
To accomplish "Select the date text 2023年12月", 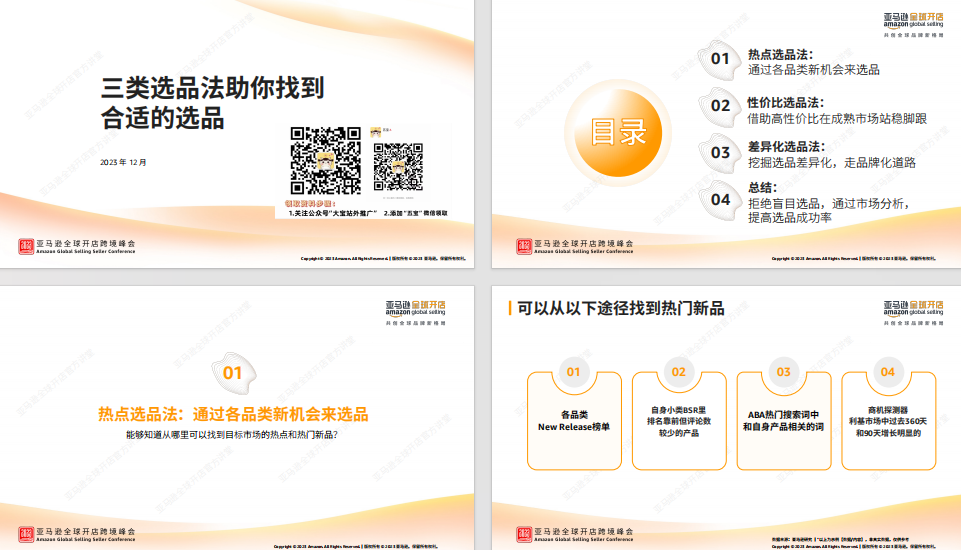I will 123,162.
